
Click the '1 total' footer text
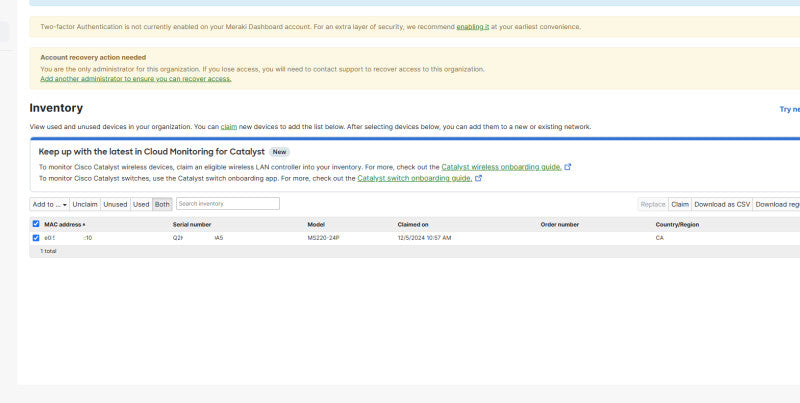click(48, 251)
